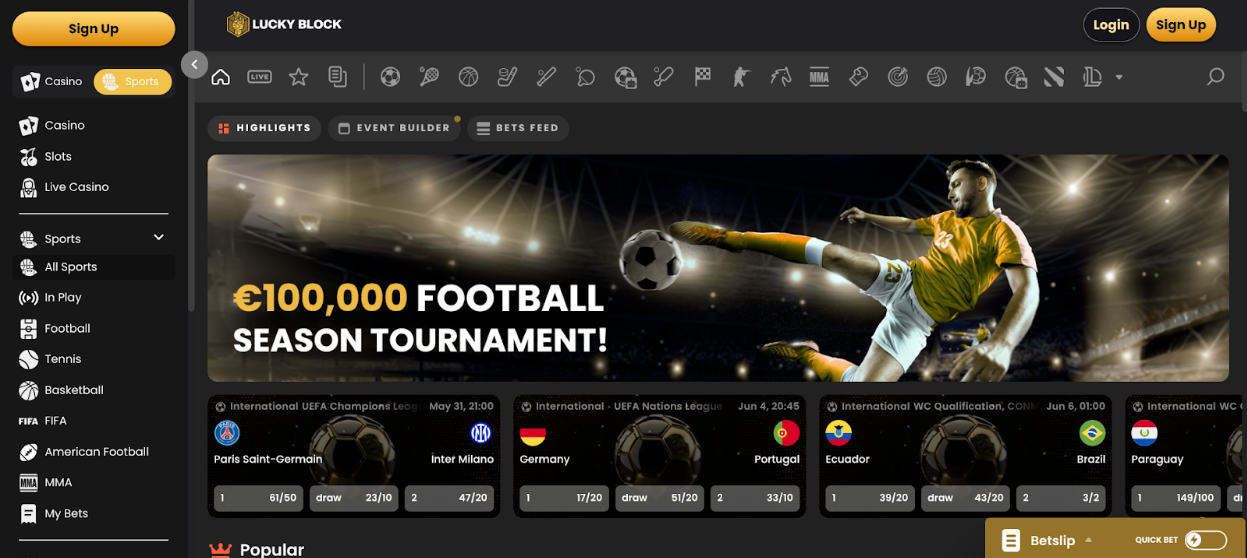Switch to the Sports mode pill
This screenshot has height=558, width=1247.
(x=132, y=82)
